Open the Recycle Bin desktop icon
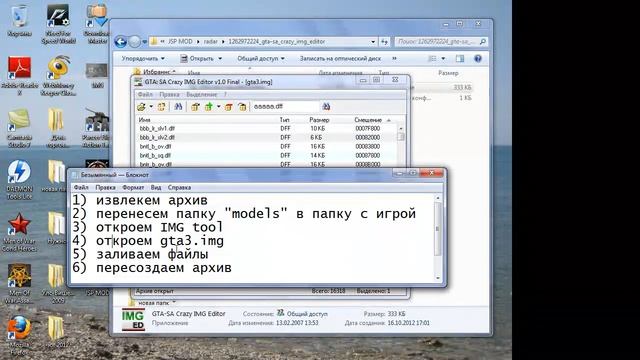Screen dimensions: 640x360 pyautogui.click(x=19, y=21)
